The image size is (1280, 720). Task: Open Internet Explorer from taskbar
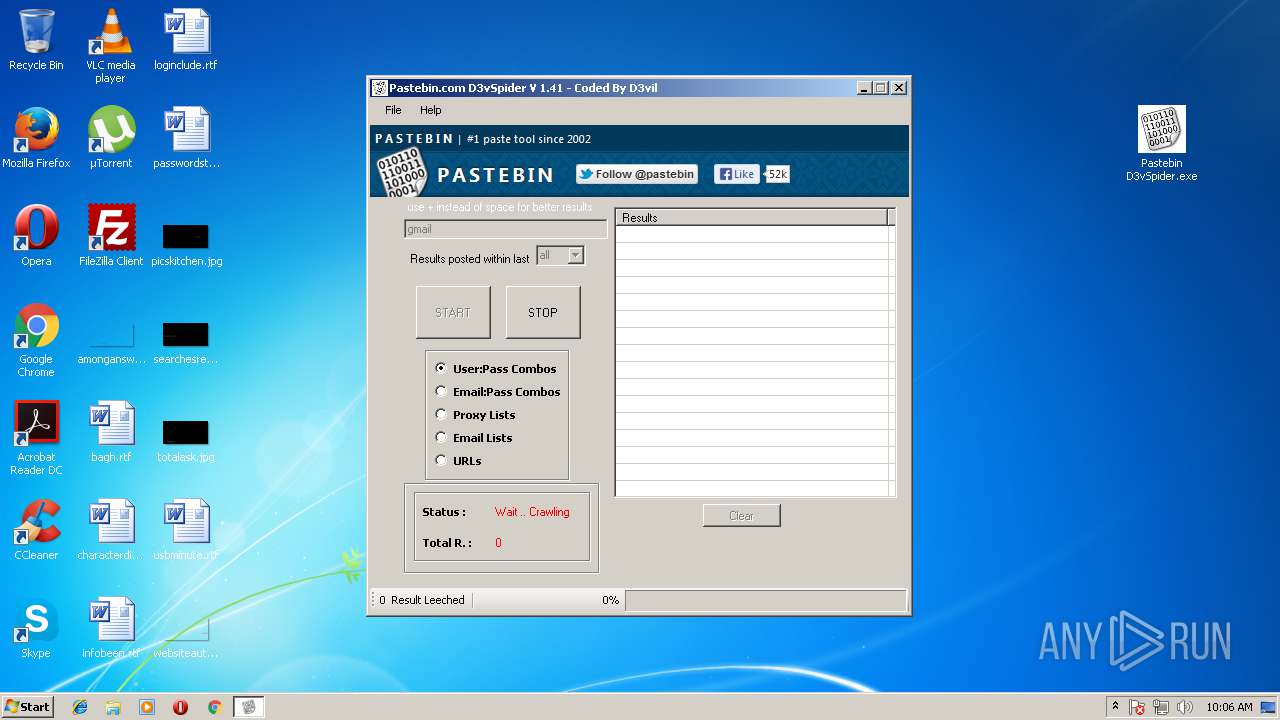tap(80, 707)
